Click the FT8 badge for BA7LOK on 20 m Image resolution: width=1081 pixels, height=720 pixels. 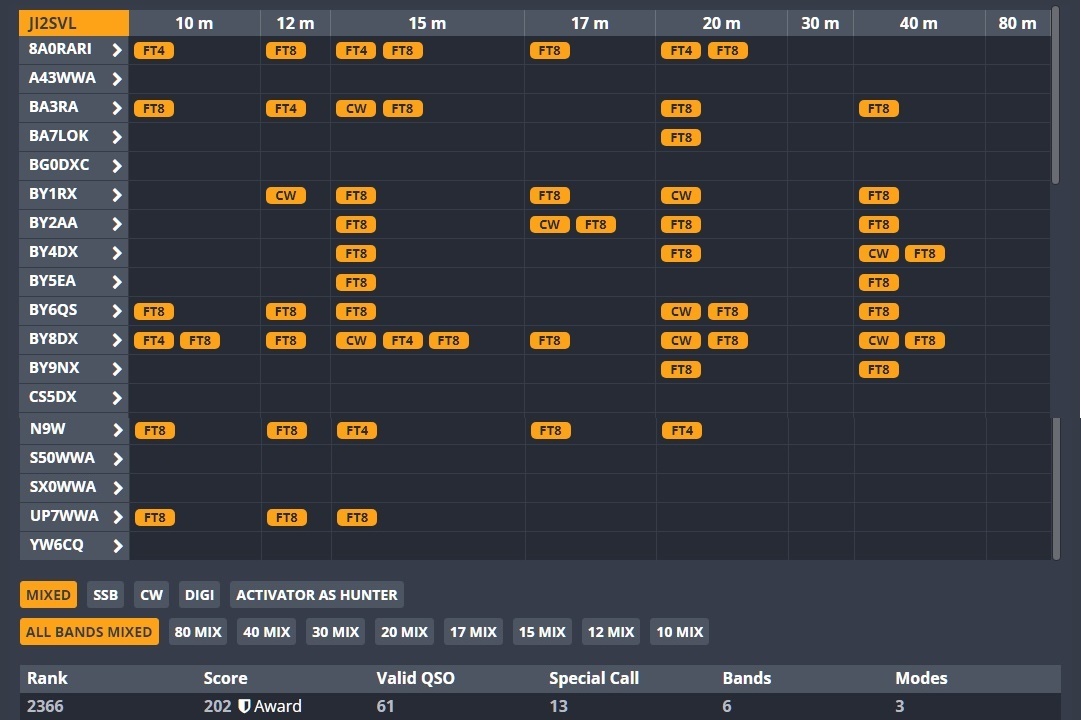[681, 138]
